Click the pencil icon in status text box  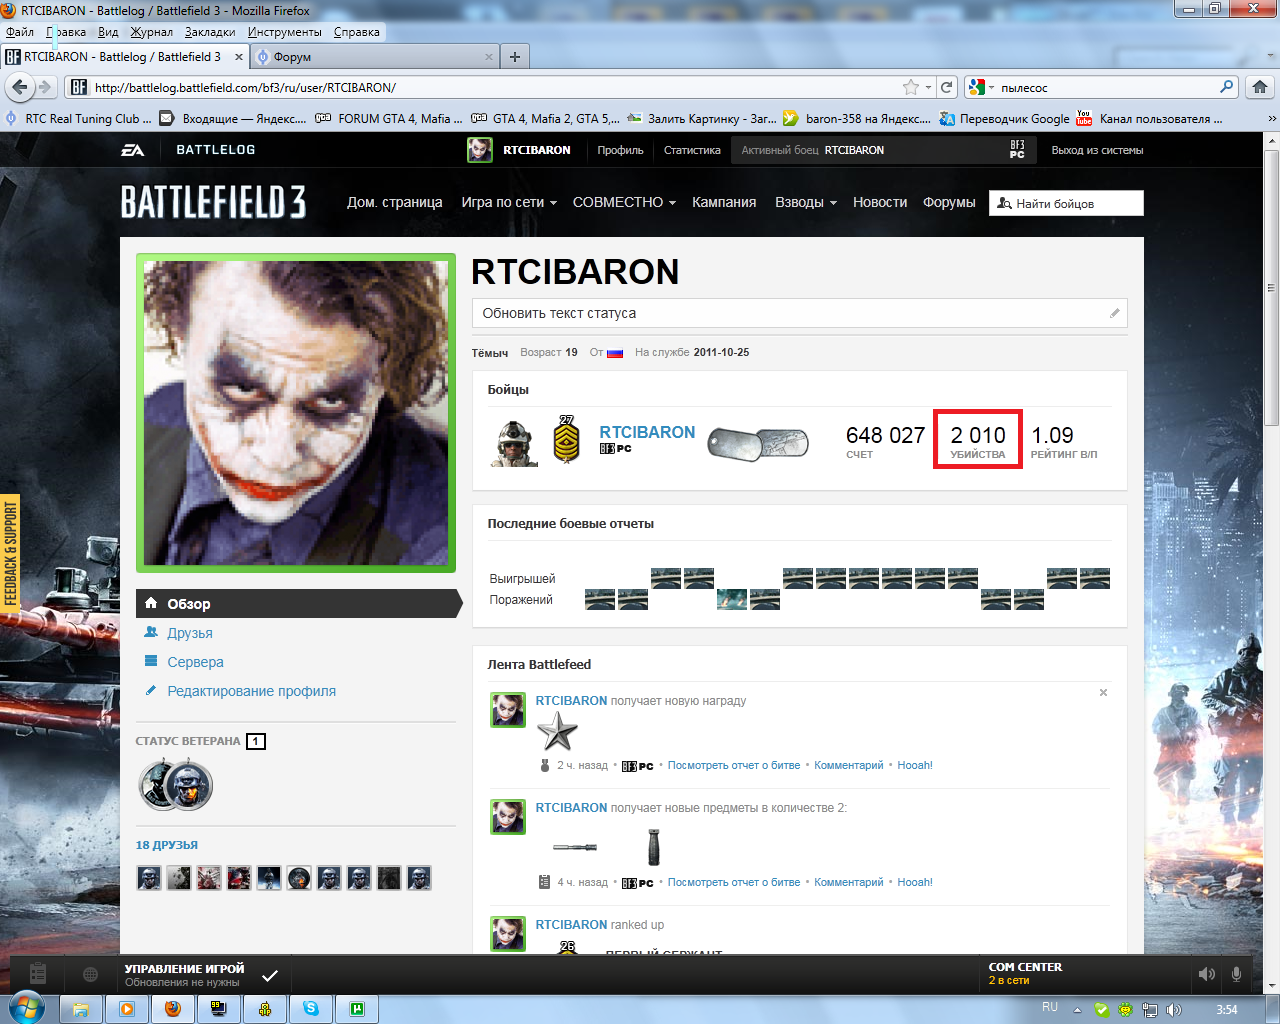pos(1115,313)
